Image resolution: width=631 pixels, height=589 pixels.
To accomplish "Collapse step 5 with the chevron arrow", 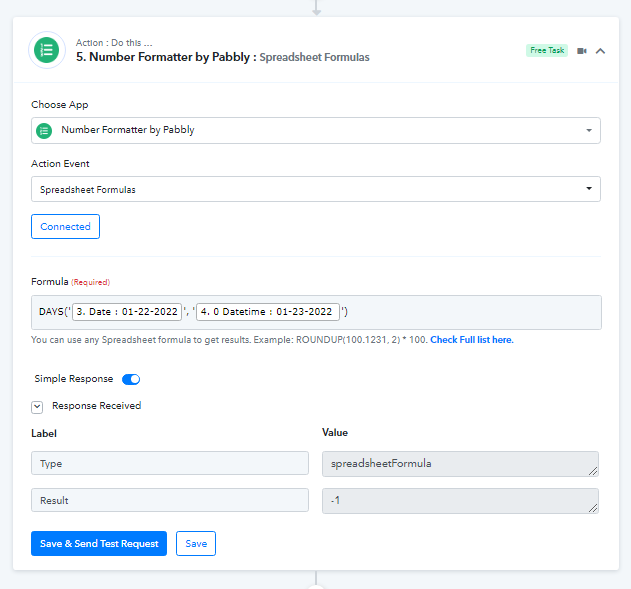I will pyautogui.click(x=600, y=51).
